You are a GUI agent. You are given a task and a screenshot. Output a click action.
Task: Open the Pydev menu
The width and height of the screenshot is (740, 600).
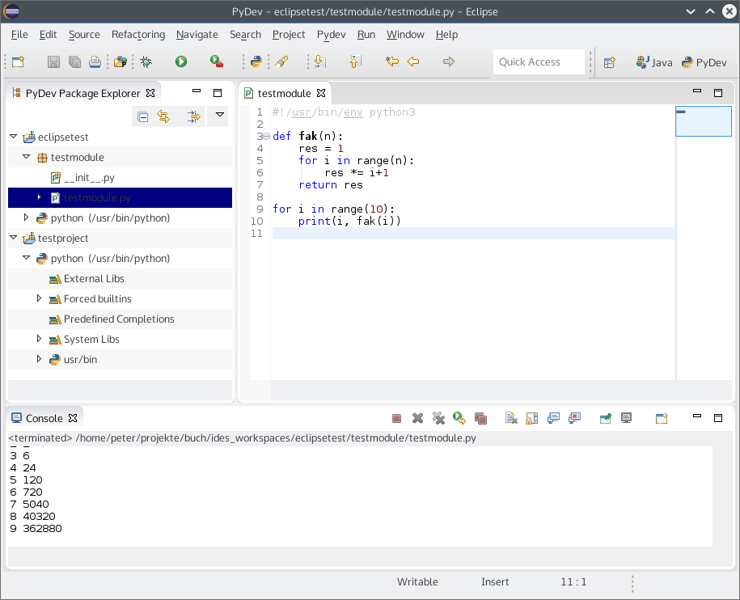click(x=330, y=34)
